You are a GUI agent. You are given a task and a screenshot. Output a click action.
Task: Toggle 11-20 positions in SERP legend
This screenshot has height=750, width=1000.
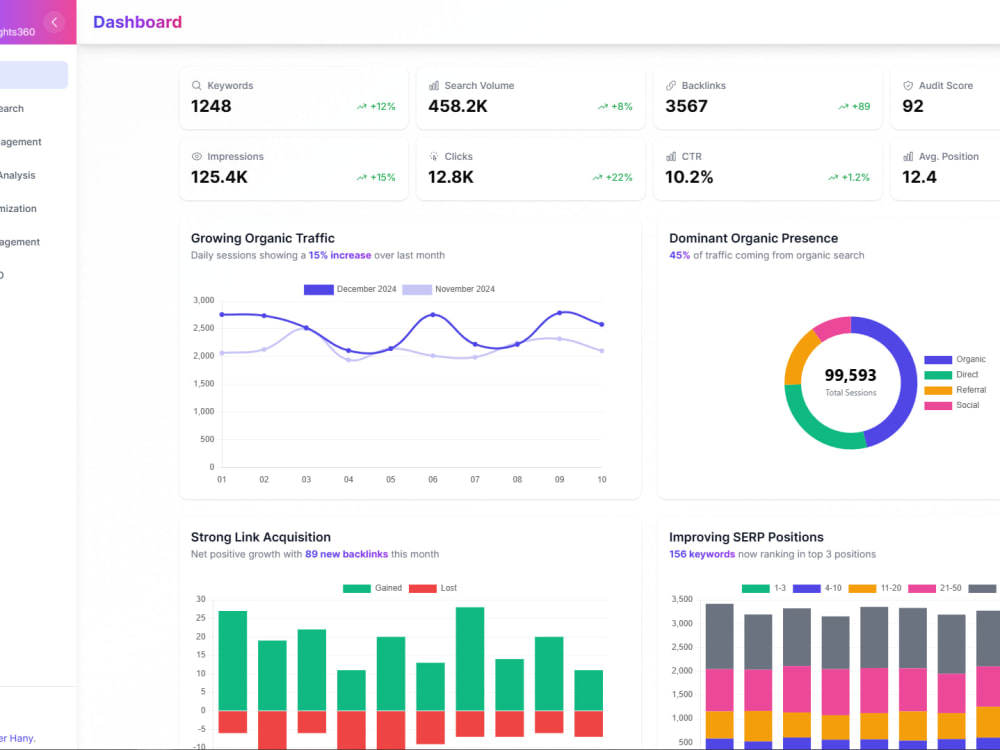click(875, 588)
